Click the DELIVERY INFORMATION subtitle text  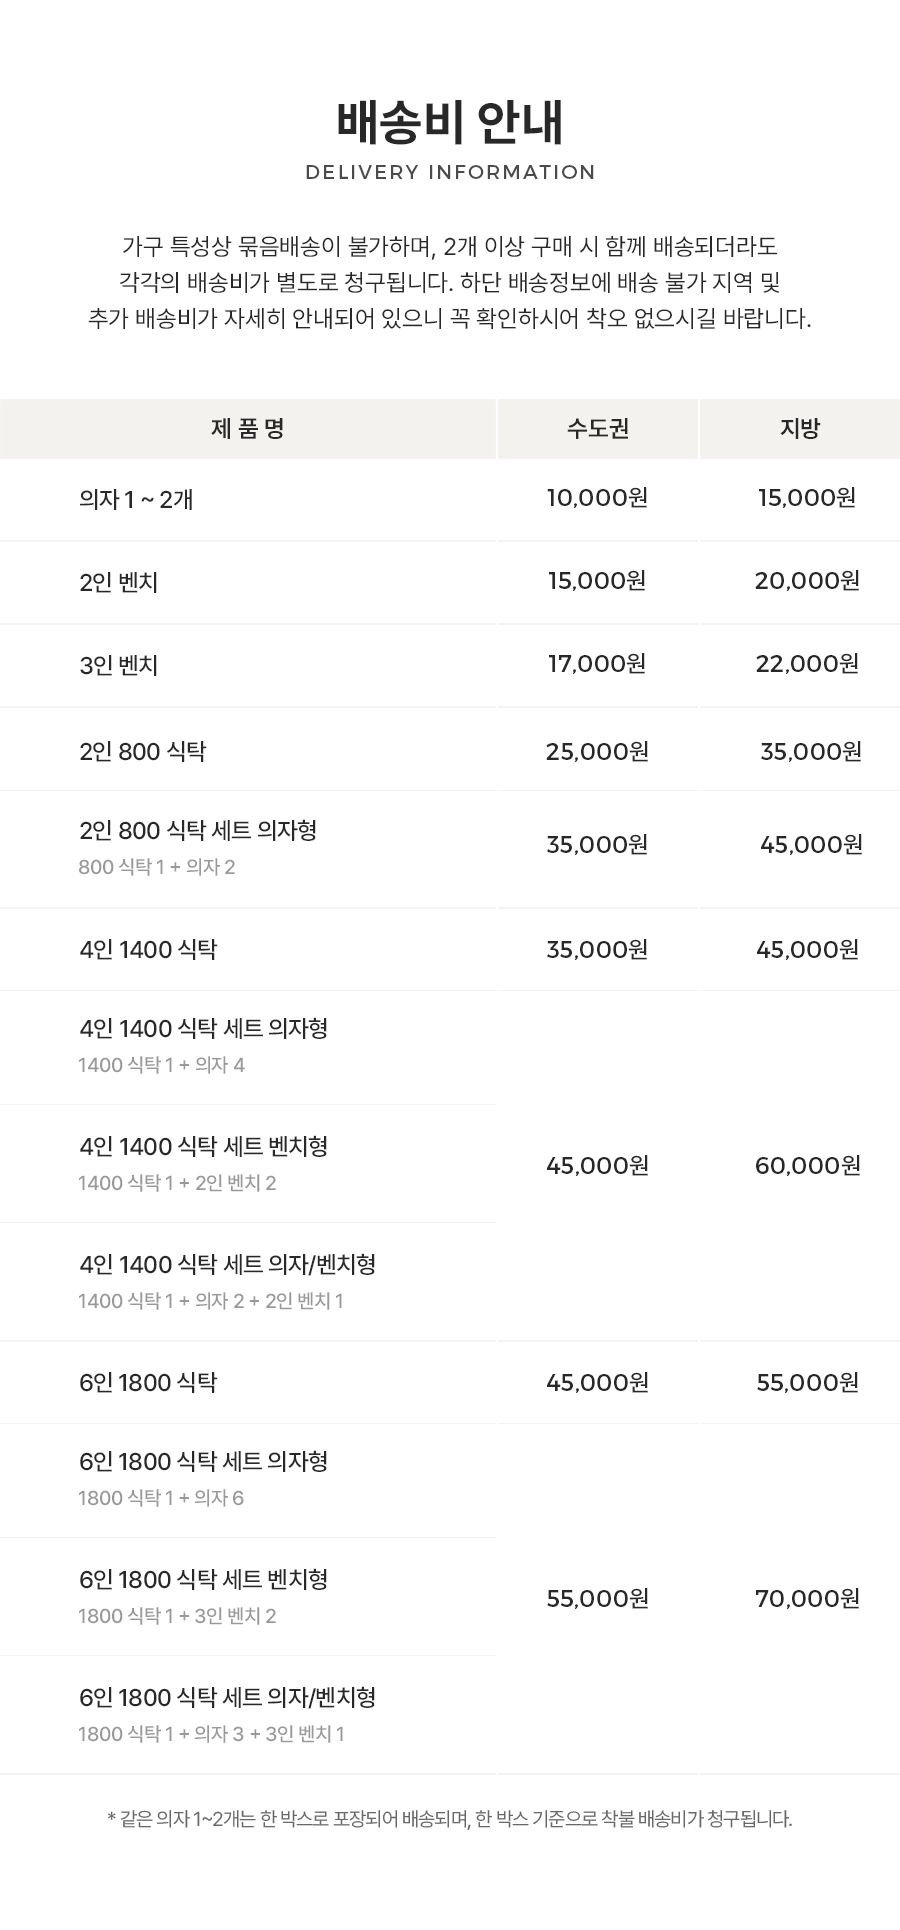(x=450, y=172)
